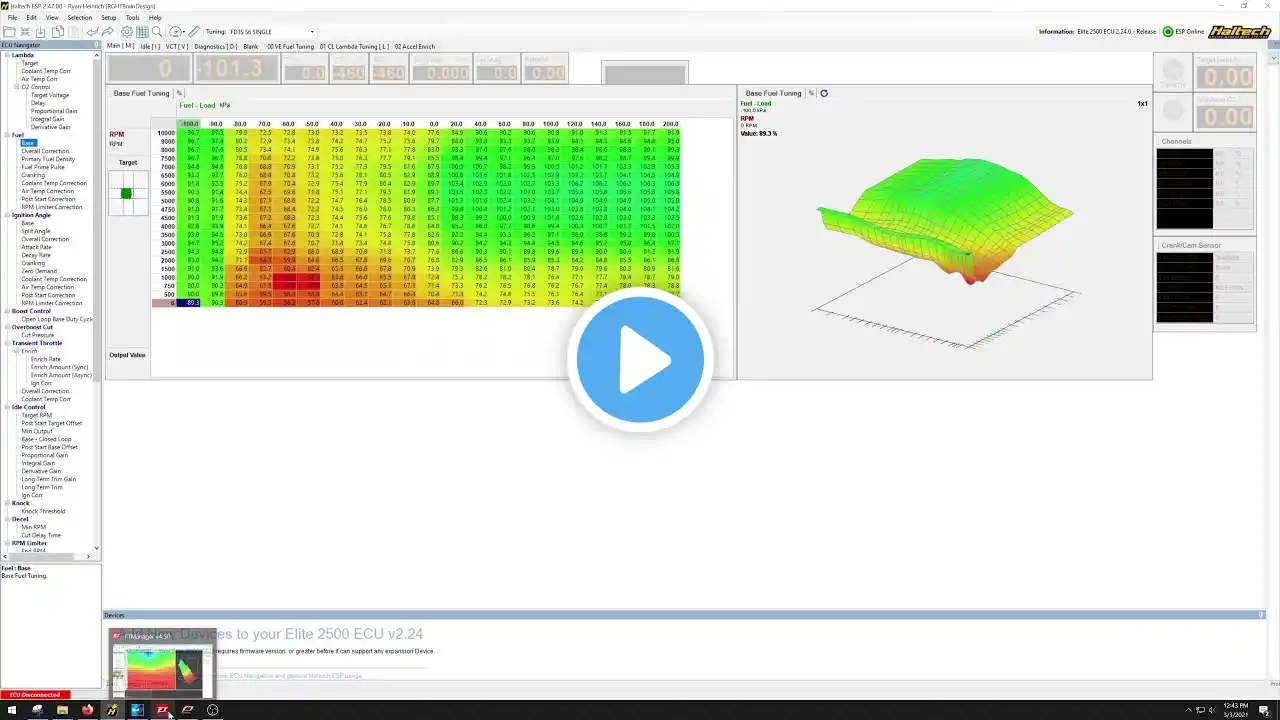Click the 10000 RPM row header
The image size is (1280, 720).
[166, 133]
